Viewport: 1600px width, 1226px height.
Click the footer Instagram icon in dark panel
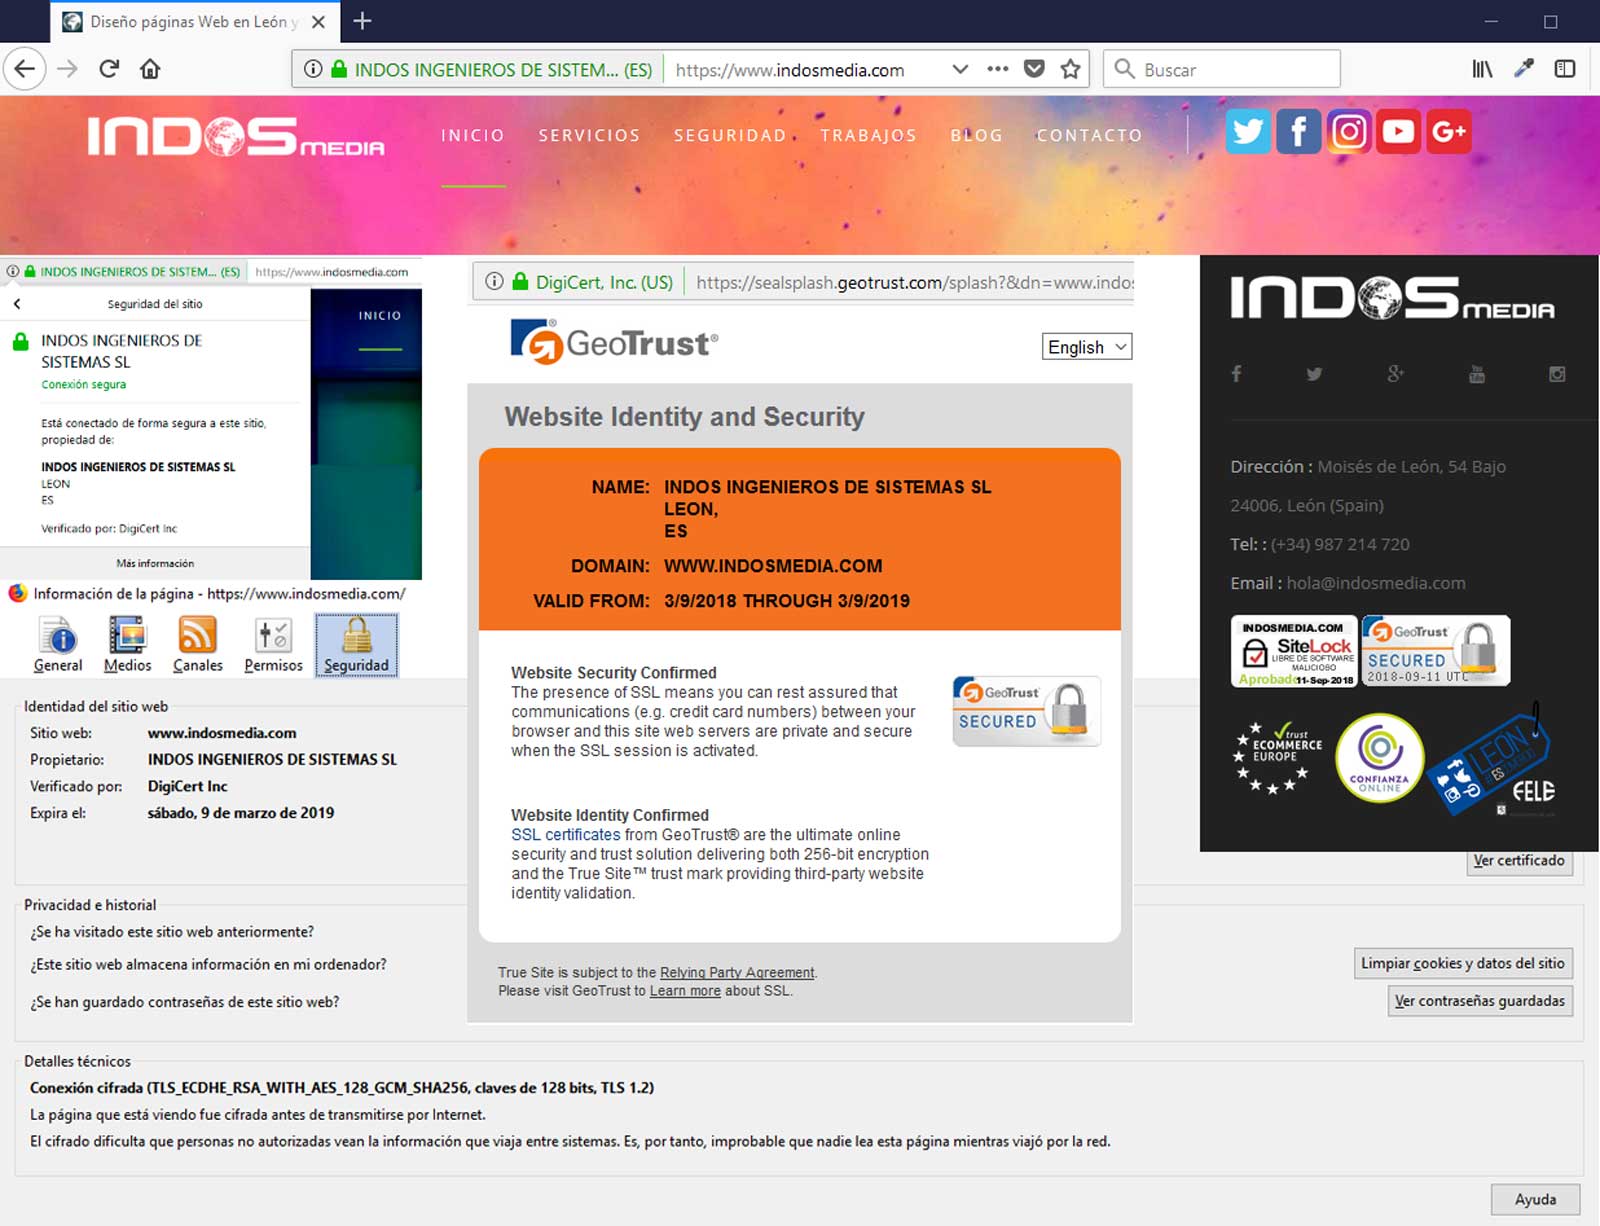(1557, 374)
